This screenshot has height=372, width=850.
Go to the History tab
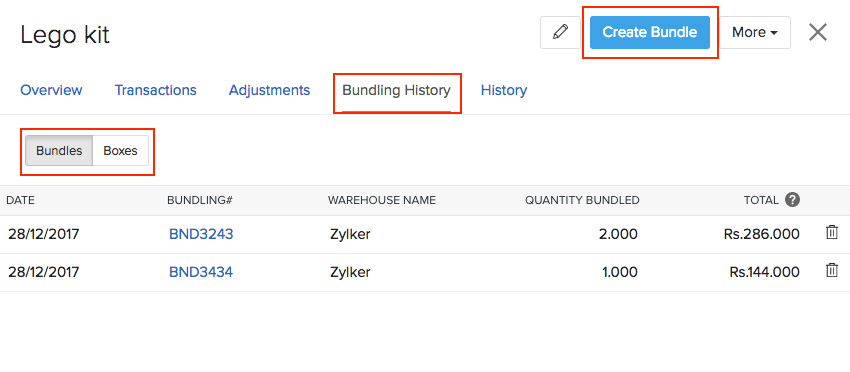tap(504, 90)
